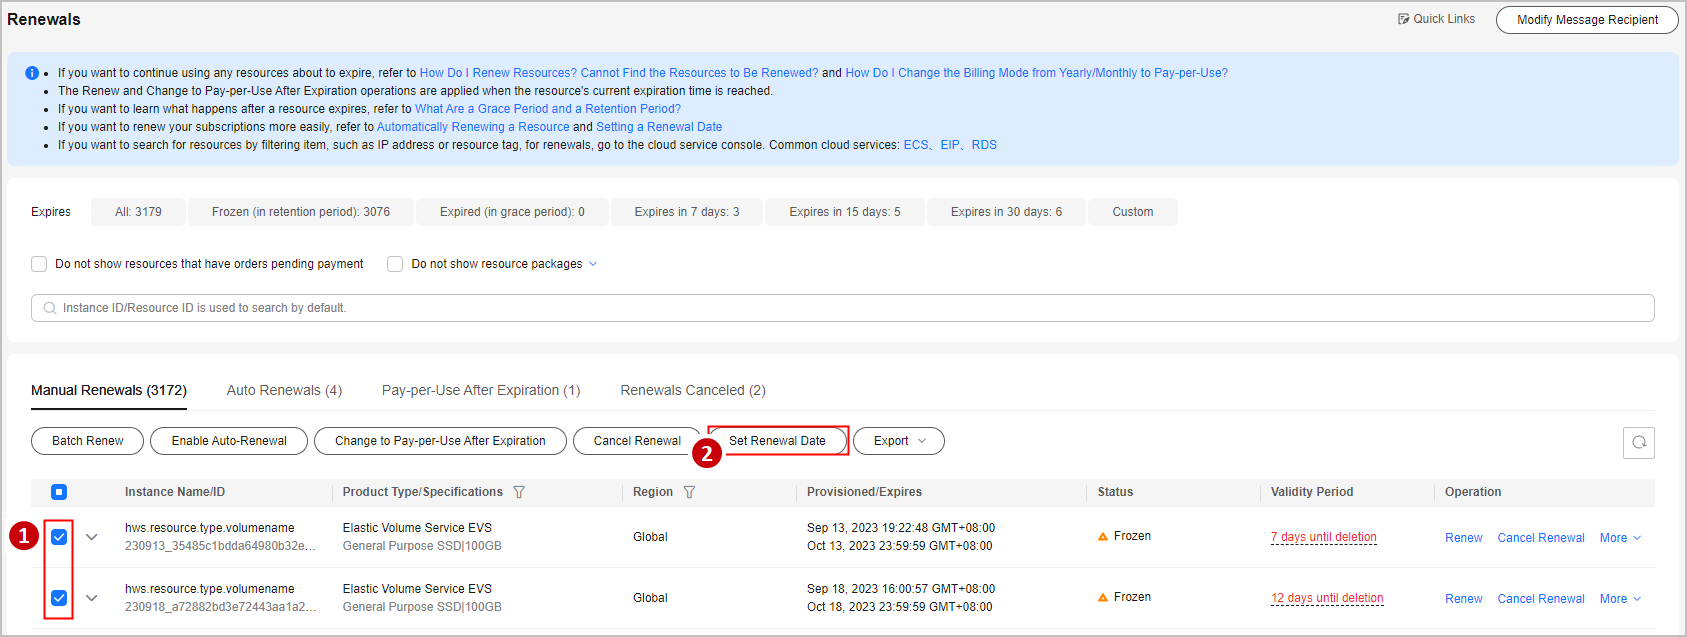Viewport: 1687px width, 637px height.
Task: Click instance ID 230913_35485c1bdda64980b32e
Action: tap(220, 546)
